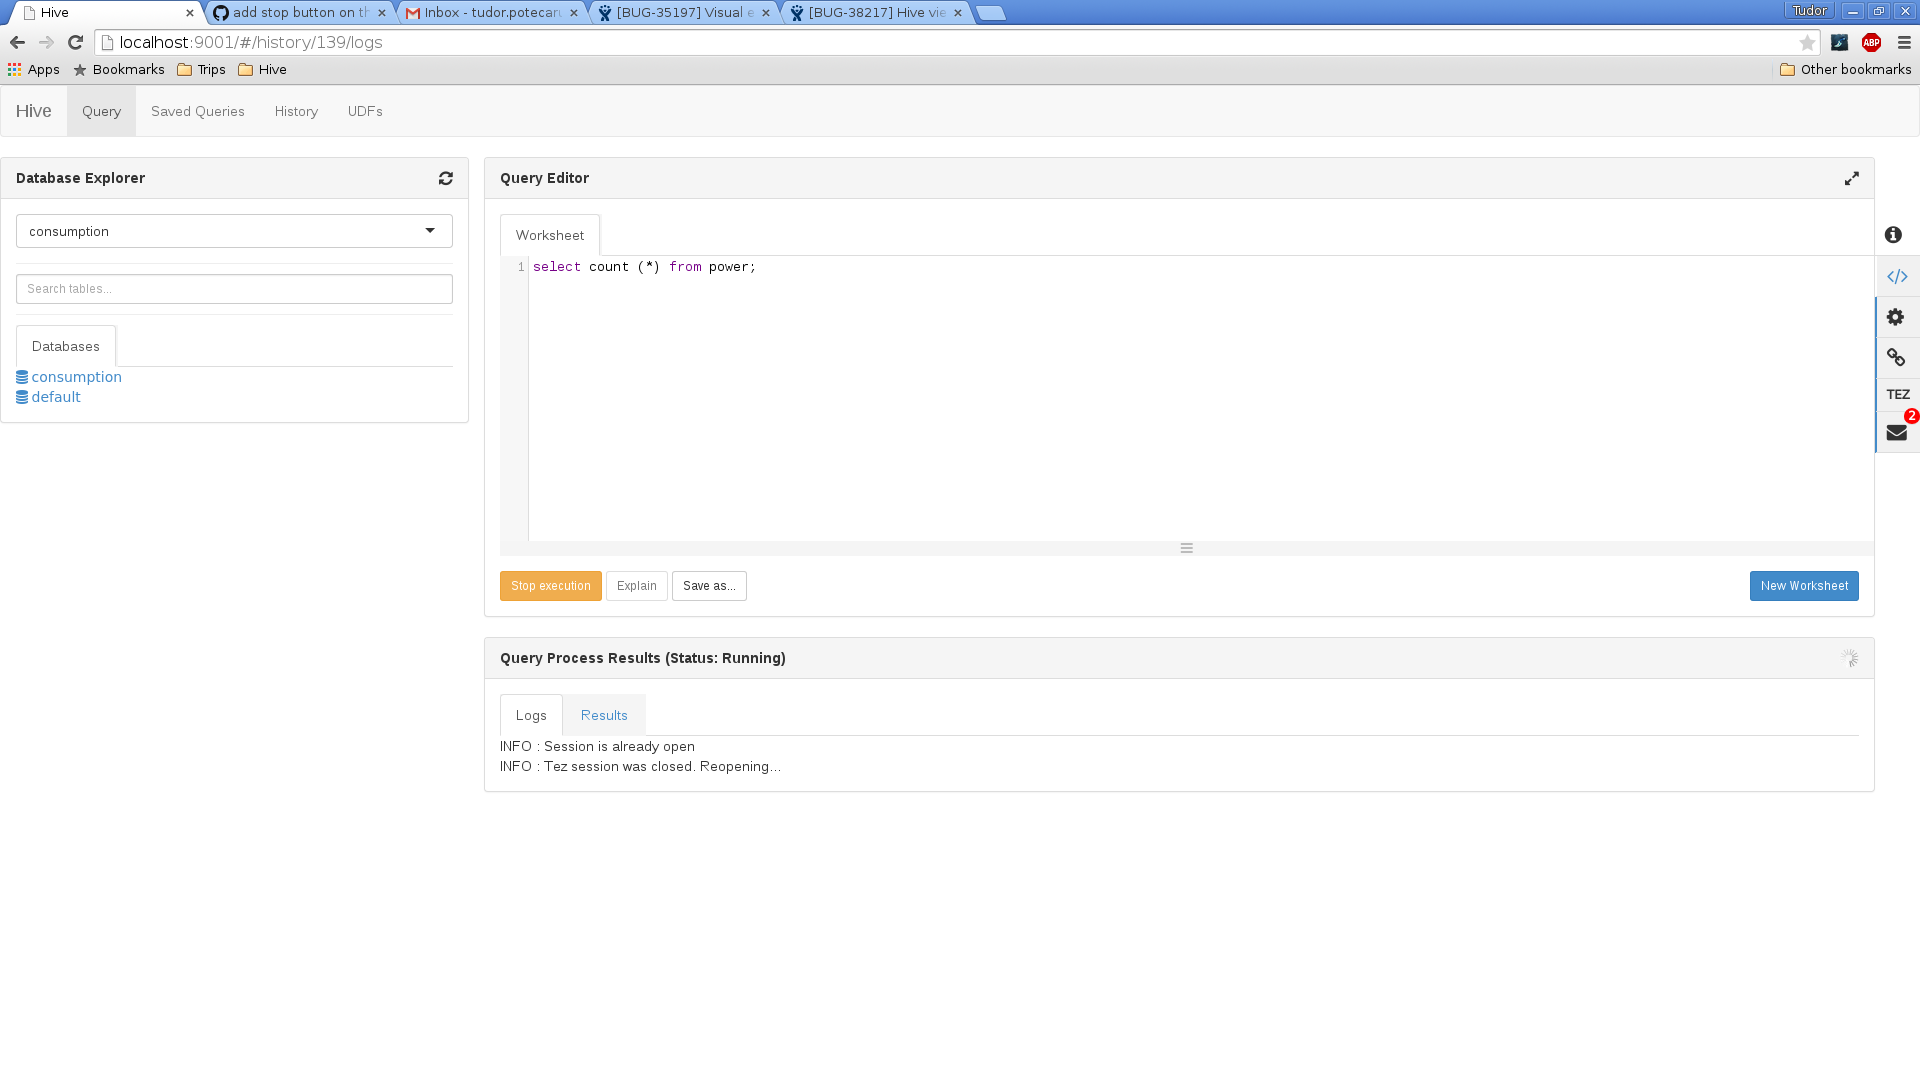This screenshot has height=1080, width=1920.
Task: Create a New Worksheet
Action: coord(1804,586)
